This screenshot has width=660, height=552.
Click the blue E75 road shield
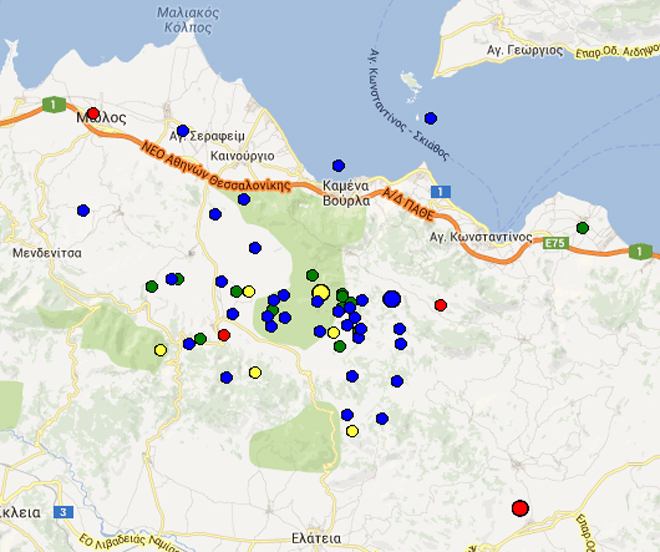click(557, 242)
